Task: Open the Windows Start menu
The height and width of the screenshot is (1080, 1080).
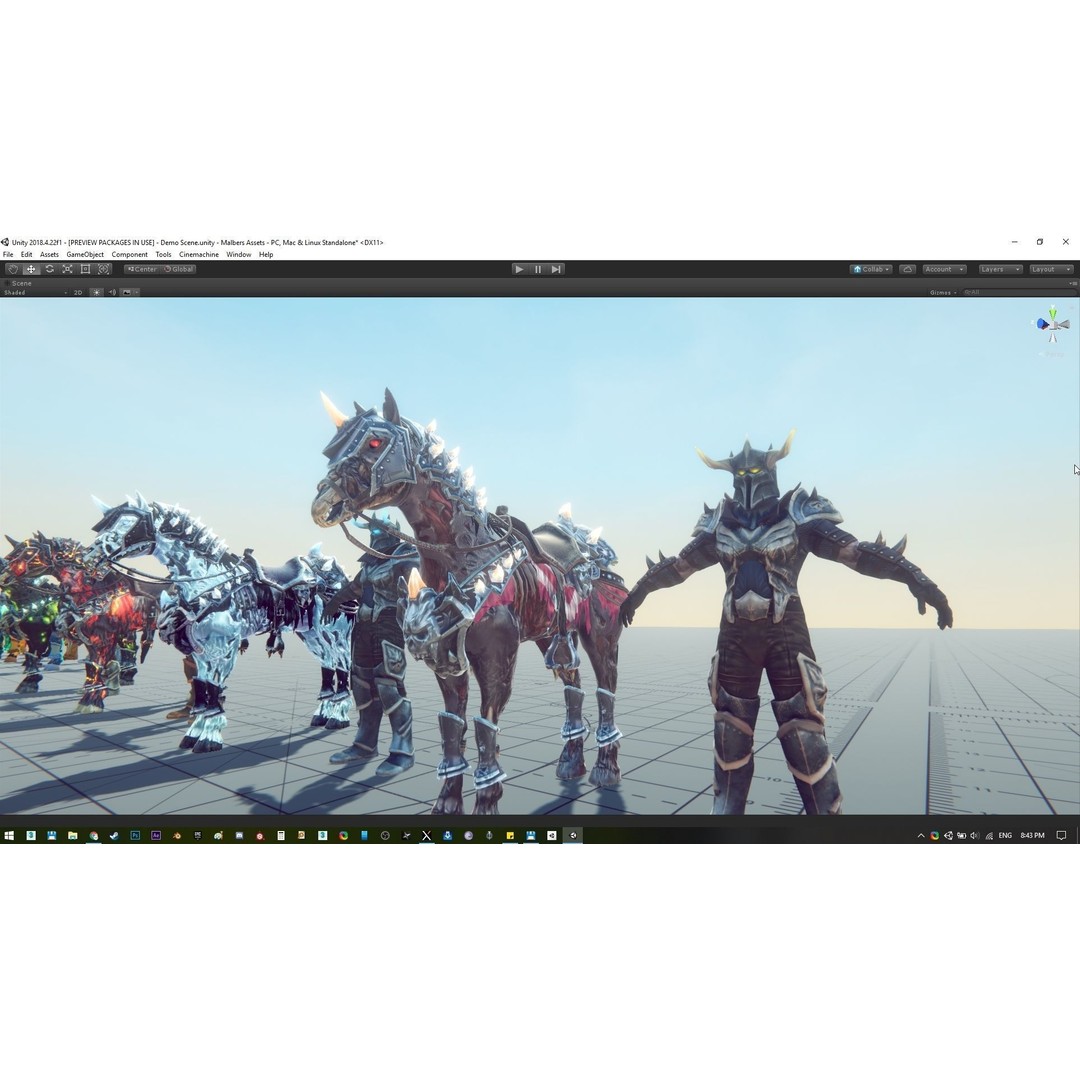Action: coord(9,835)
